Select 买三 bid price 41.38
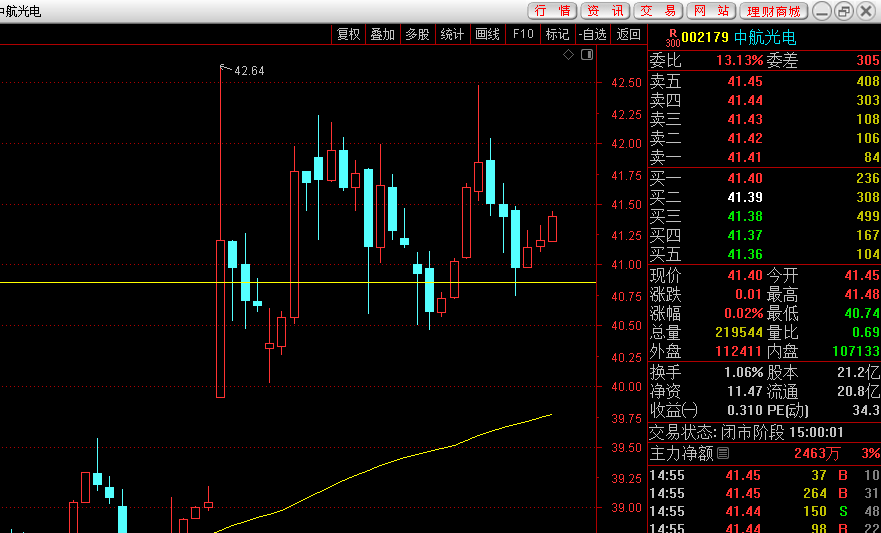 [x=745, y=216]
